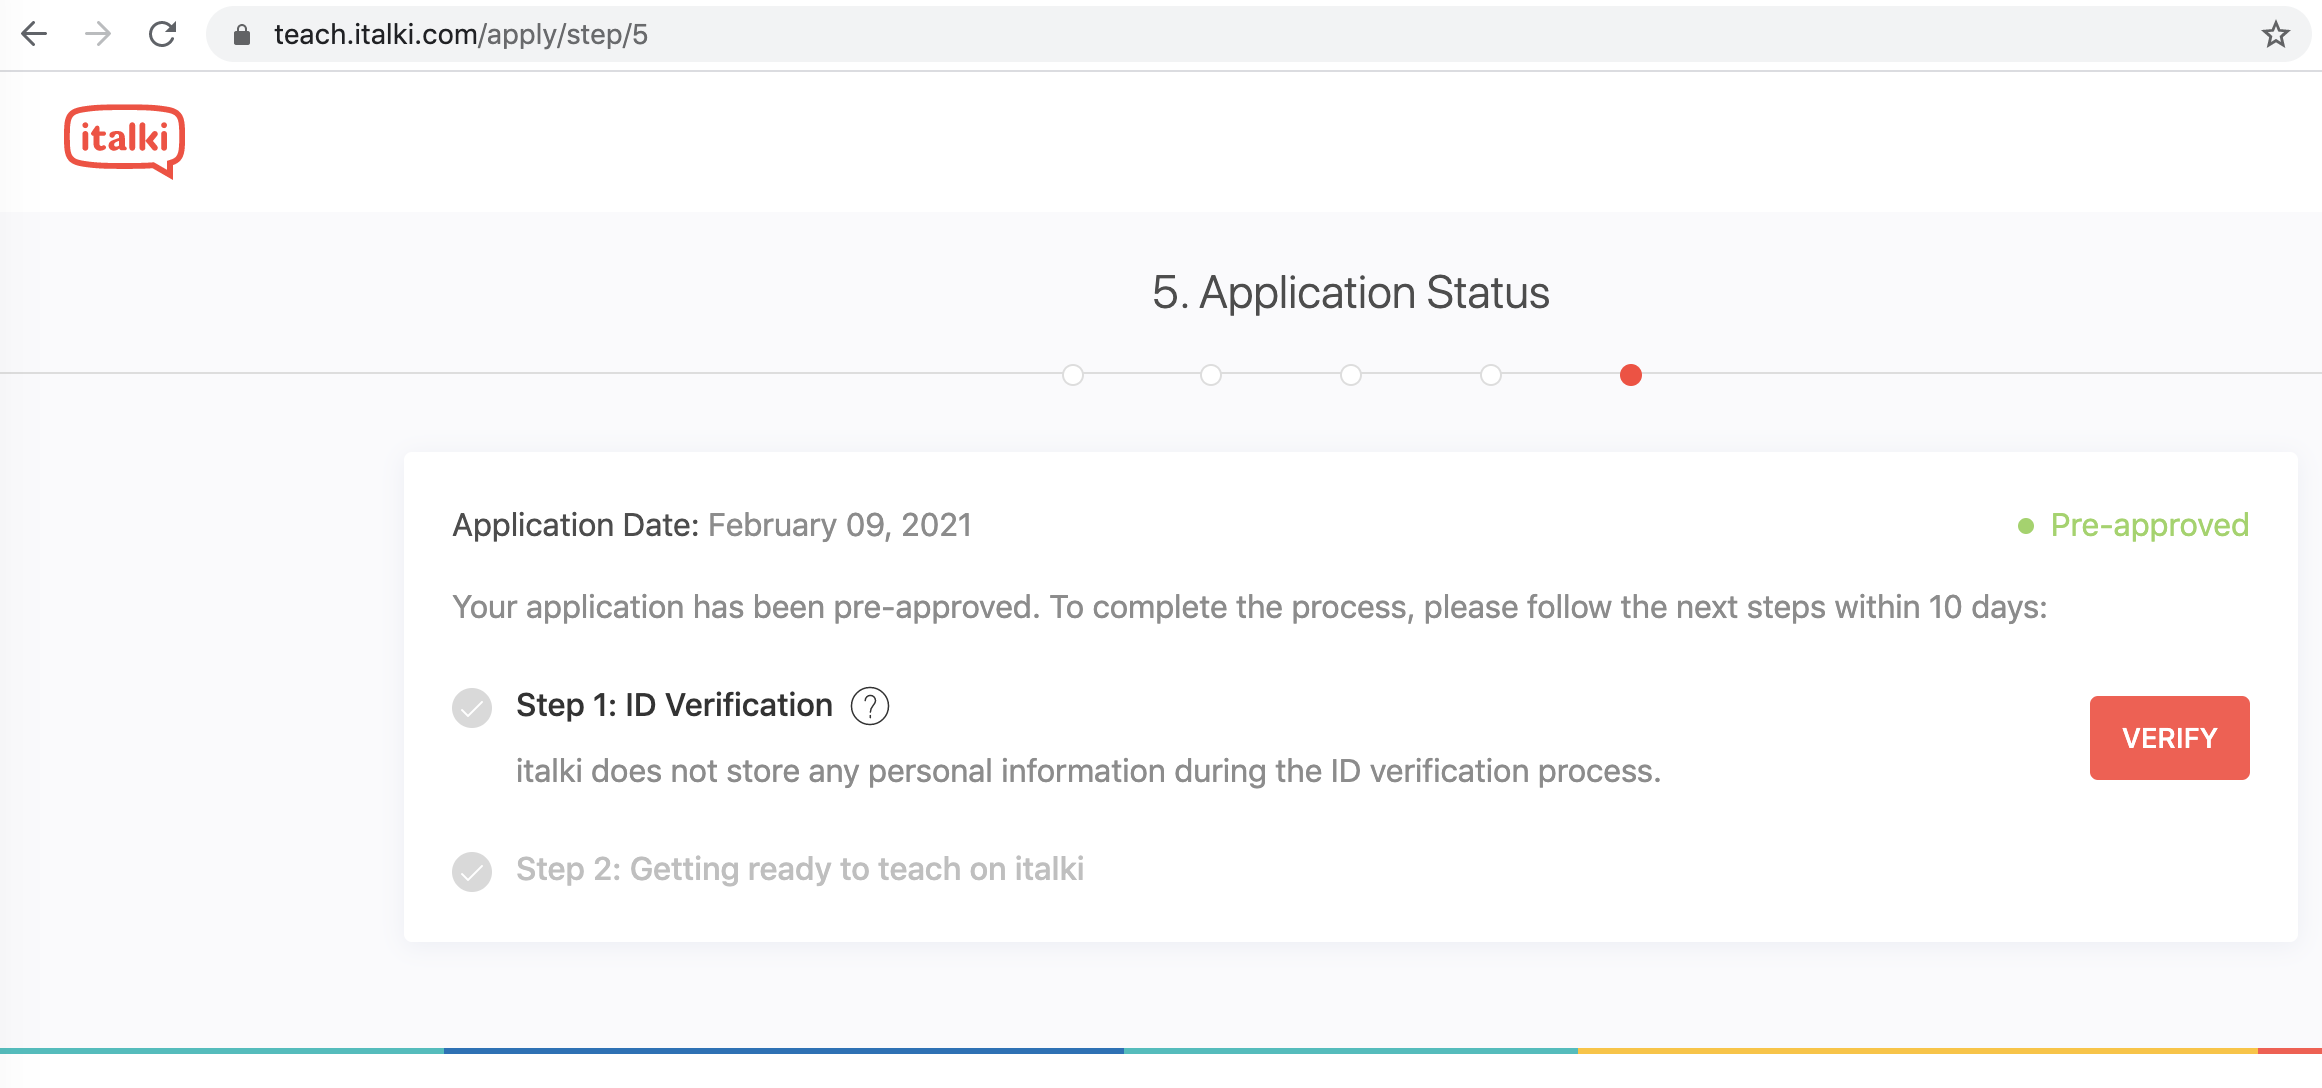Click the Step 2 check circle icon
This screenshot has height=1088, width=2322.
tap(472, 871)
